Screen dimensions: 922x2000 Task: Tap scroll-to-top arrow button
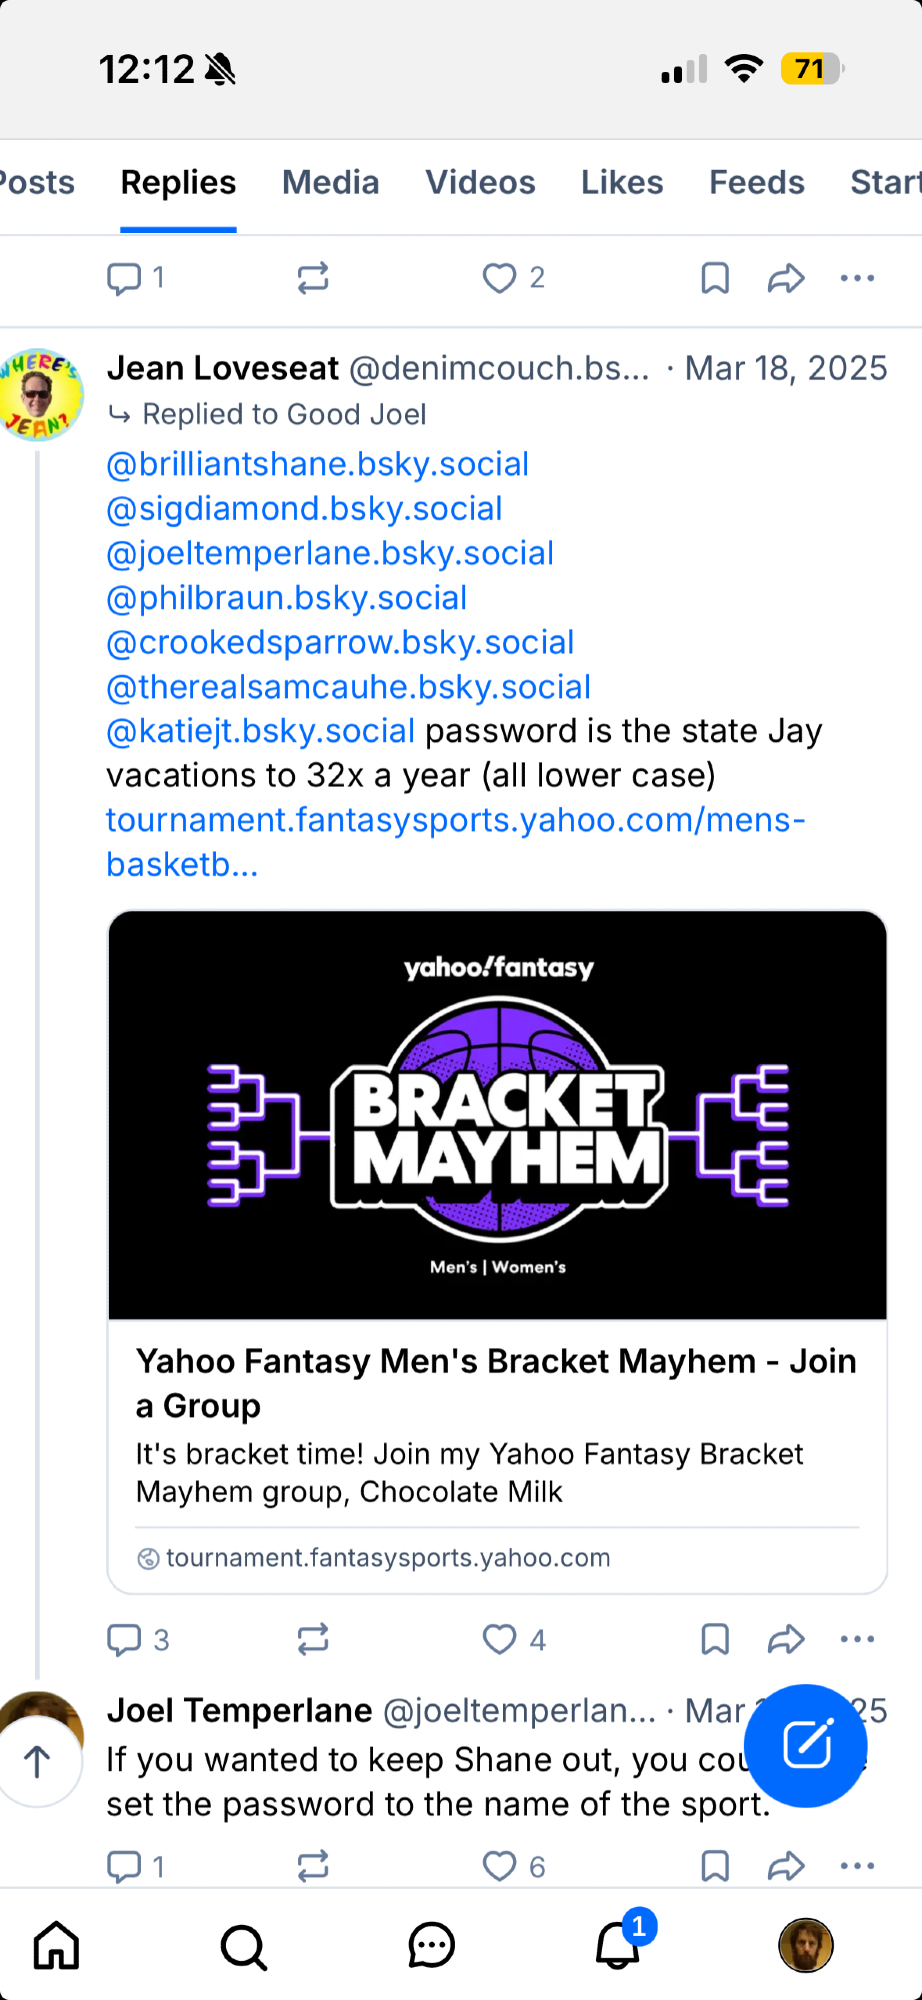38,1762
